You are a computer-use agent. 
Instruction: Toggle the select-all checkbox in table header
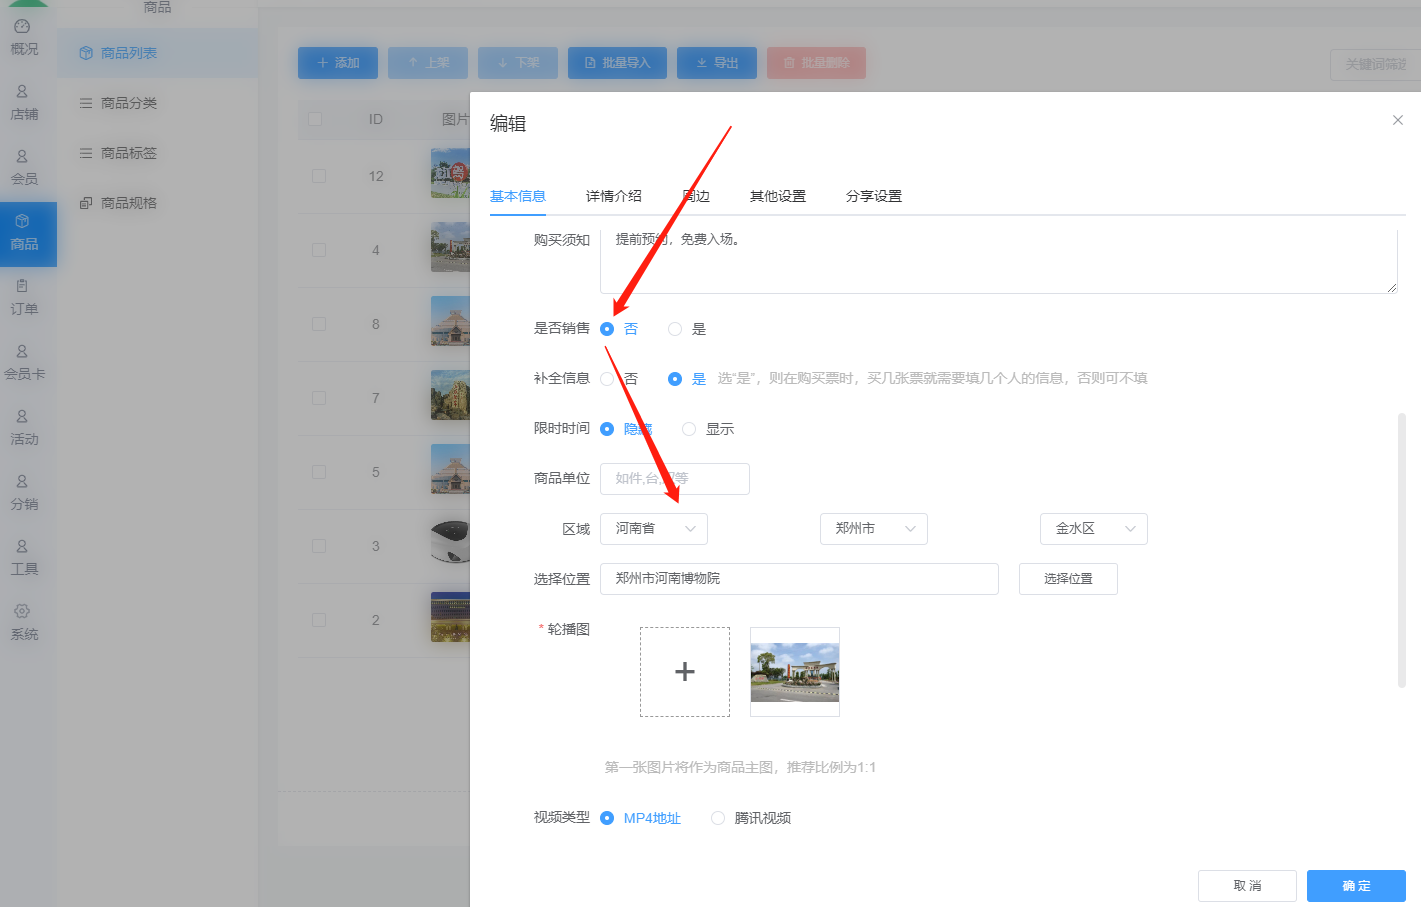[x=315, y=119]
